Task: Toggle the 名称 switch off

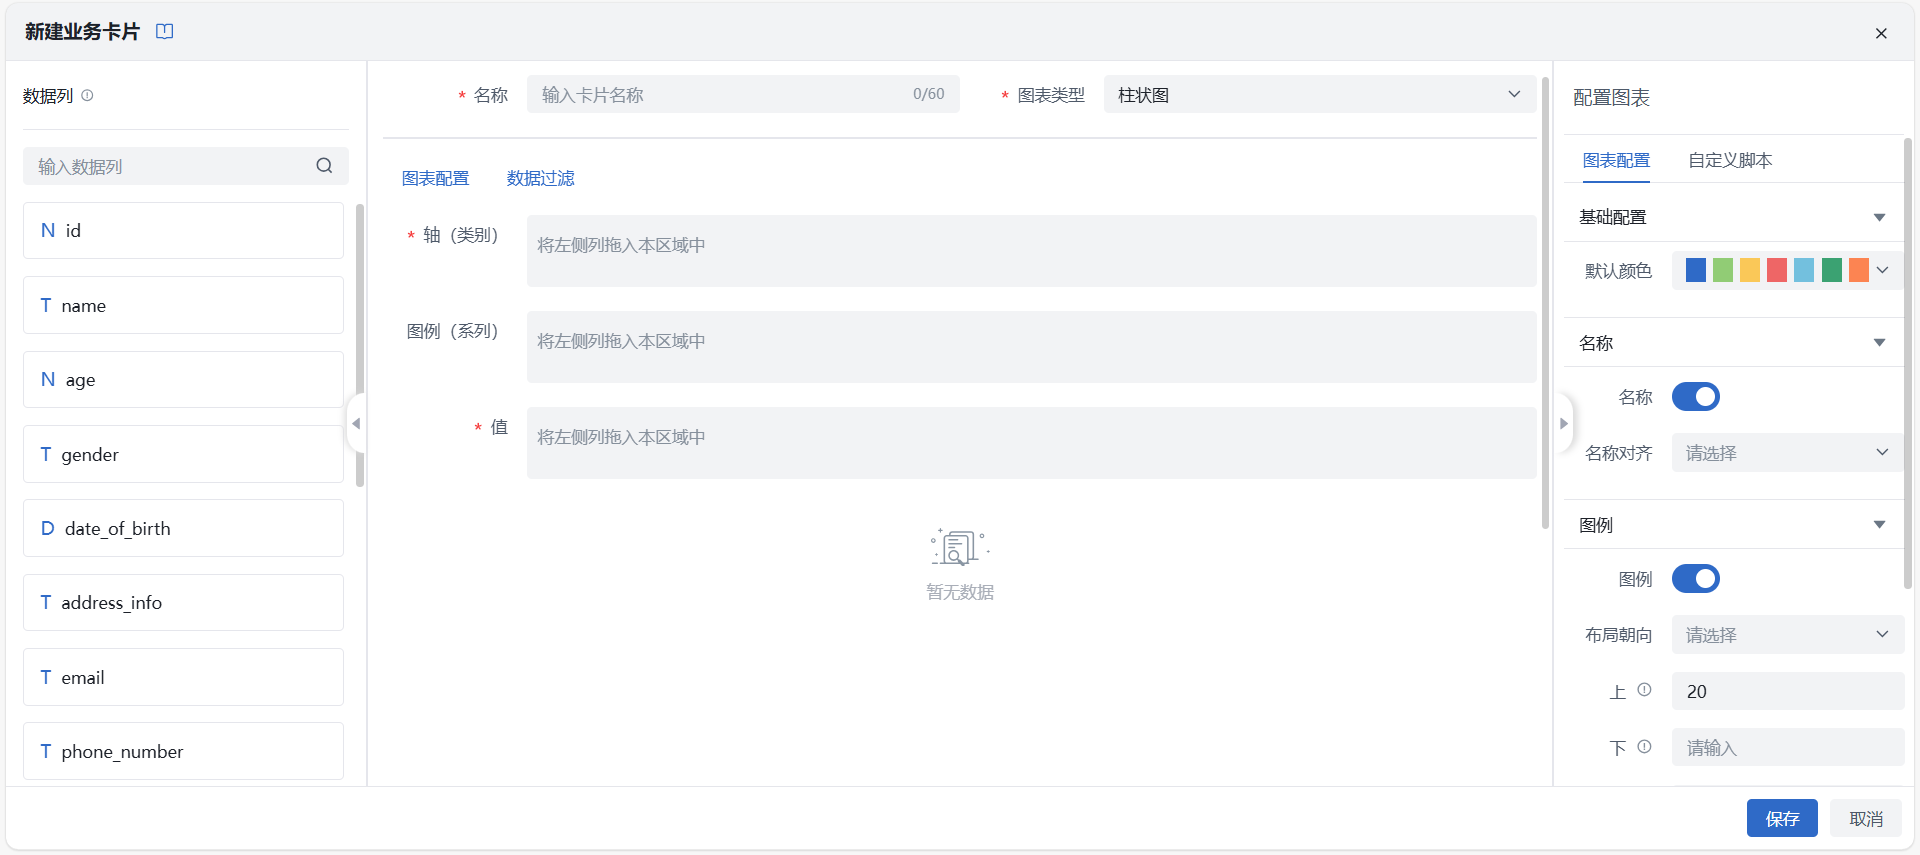Action: tap(1696, 397)
